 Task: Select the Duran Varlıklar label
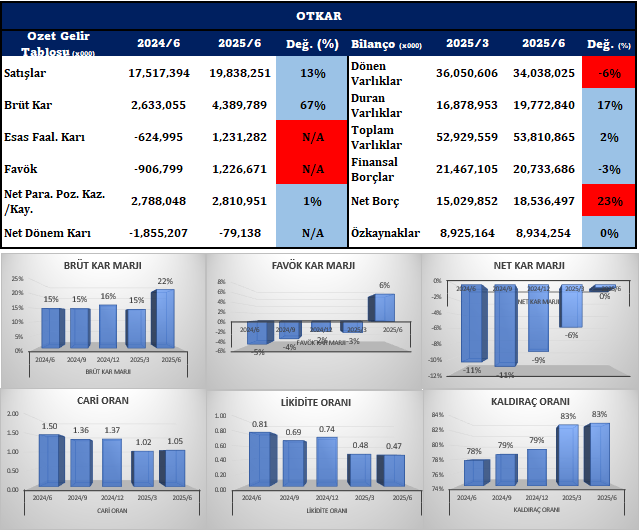tap(376, 105)
